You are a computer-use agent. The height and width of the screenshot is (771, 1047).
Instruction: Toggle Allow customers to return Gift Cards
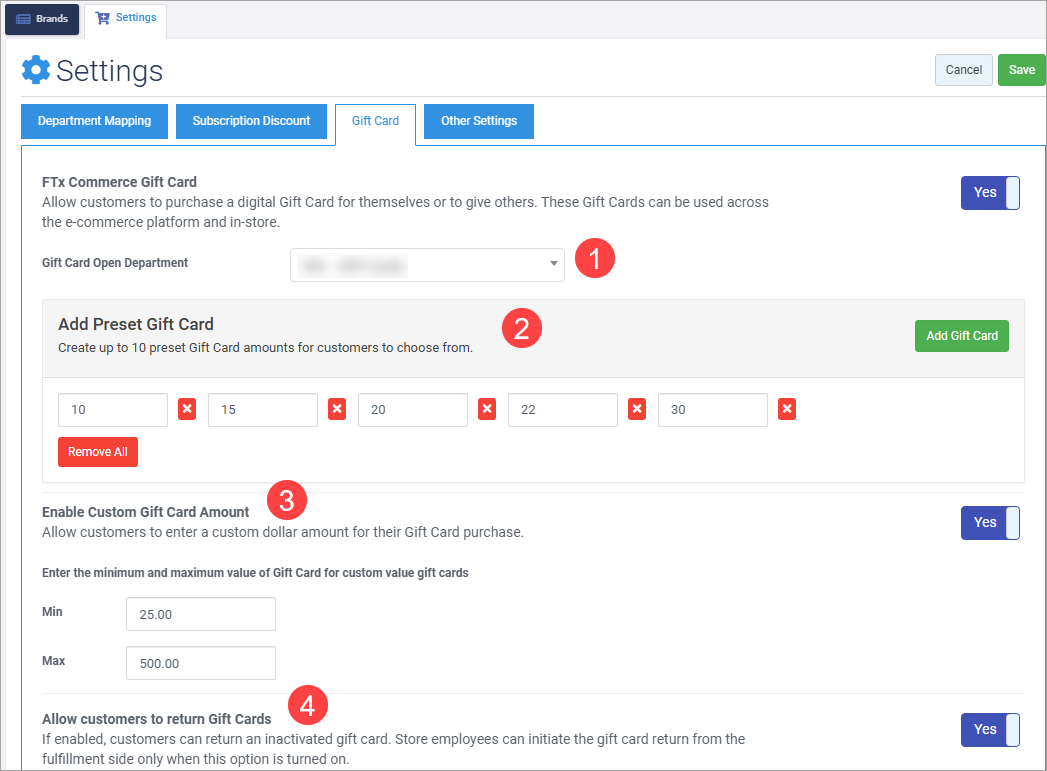point(989,730)
